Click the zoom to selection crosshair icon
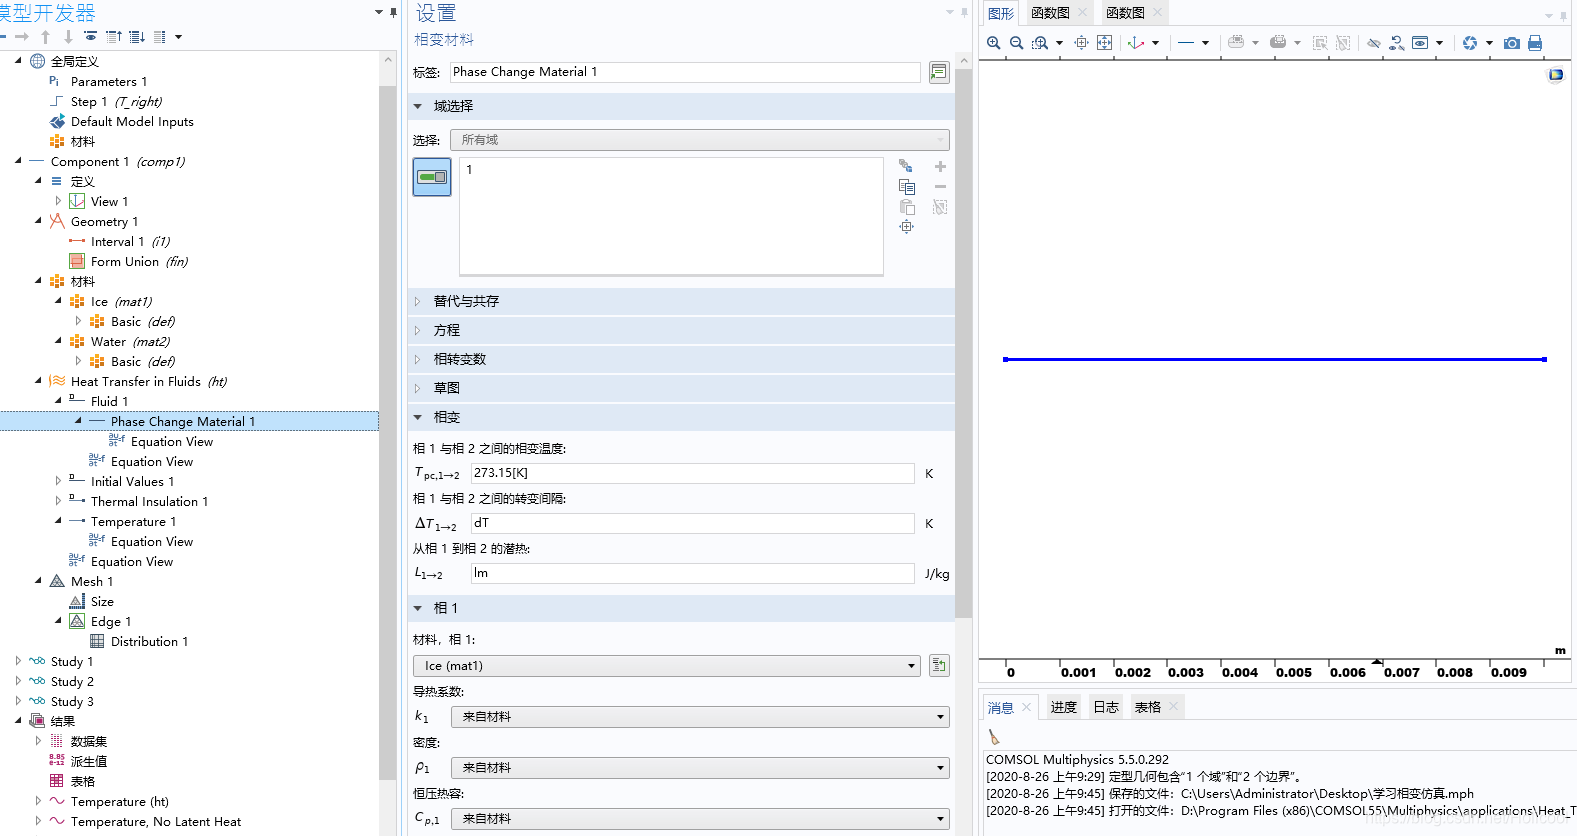Image resolution: width=1577 pixels, height=836 pixels. (x=907, y=227)
